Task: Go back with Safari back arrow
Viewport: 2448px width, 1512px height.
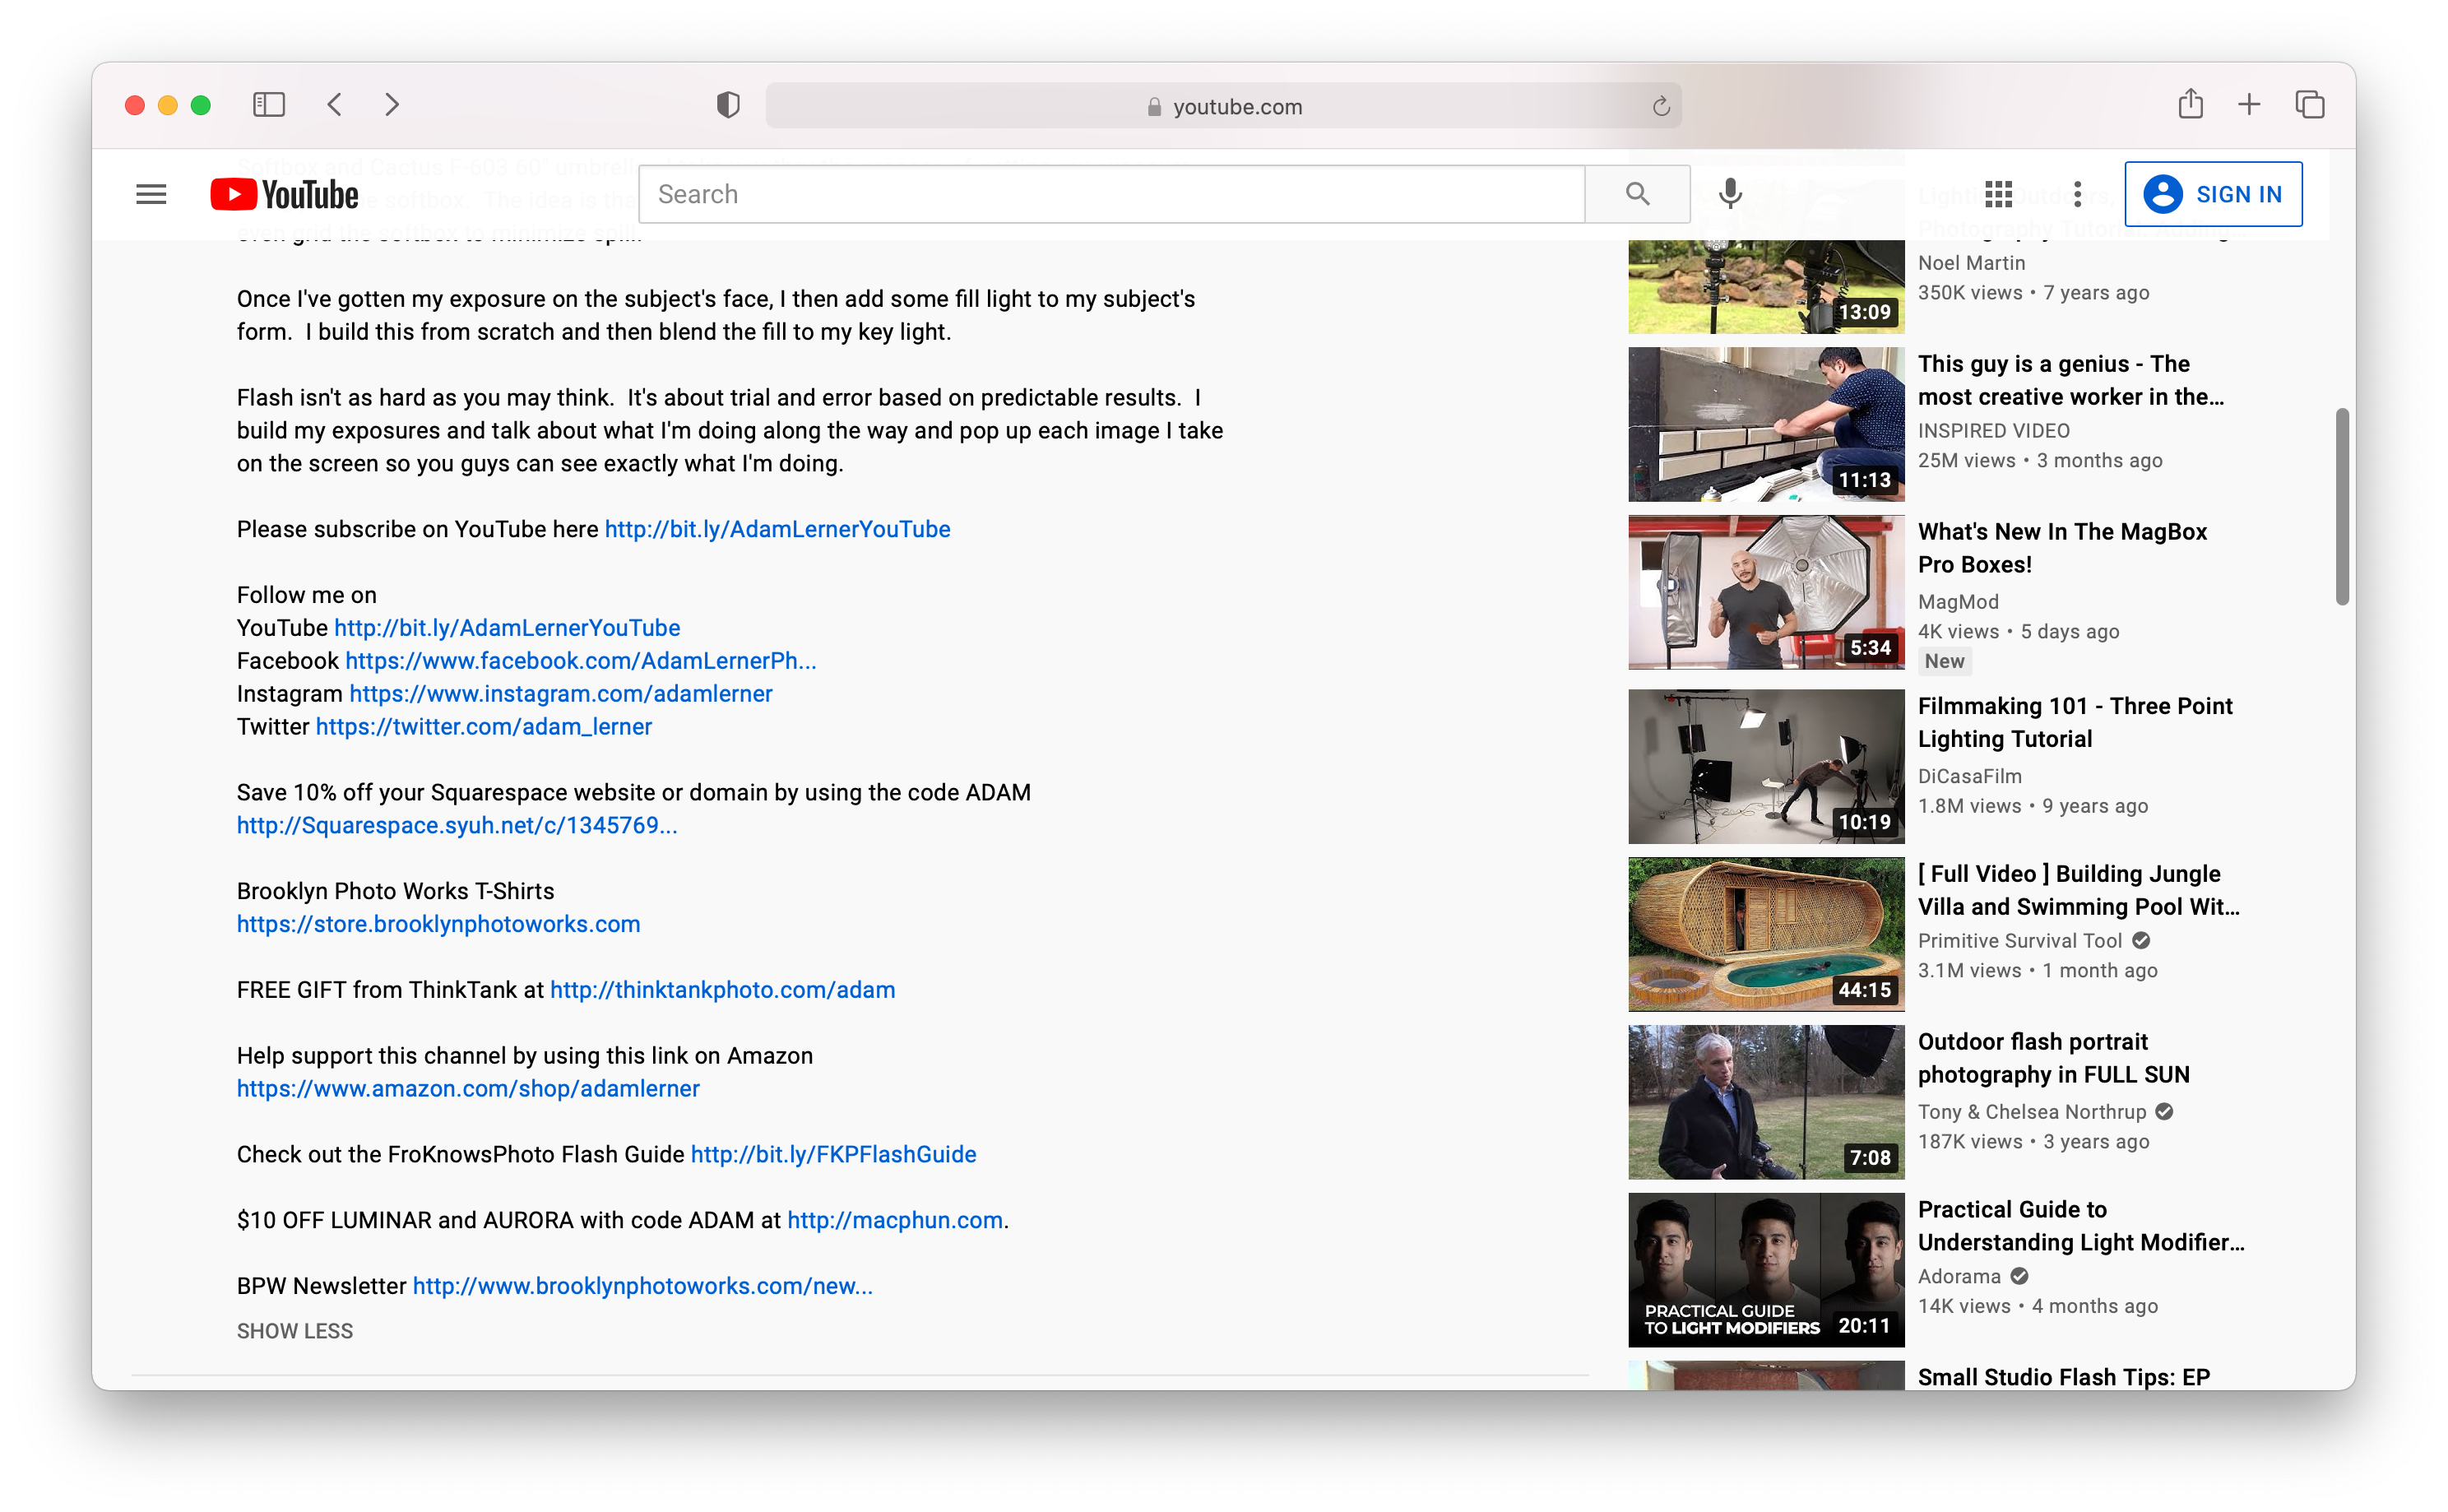Action: click(x=335, y=105)
